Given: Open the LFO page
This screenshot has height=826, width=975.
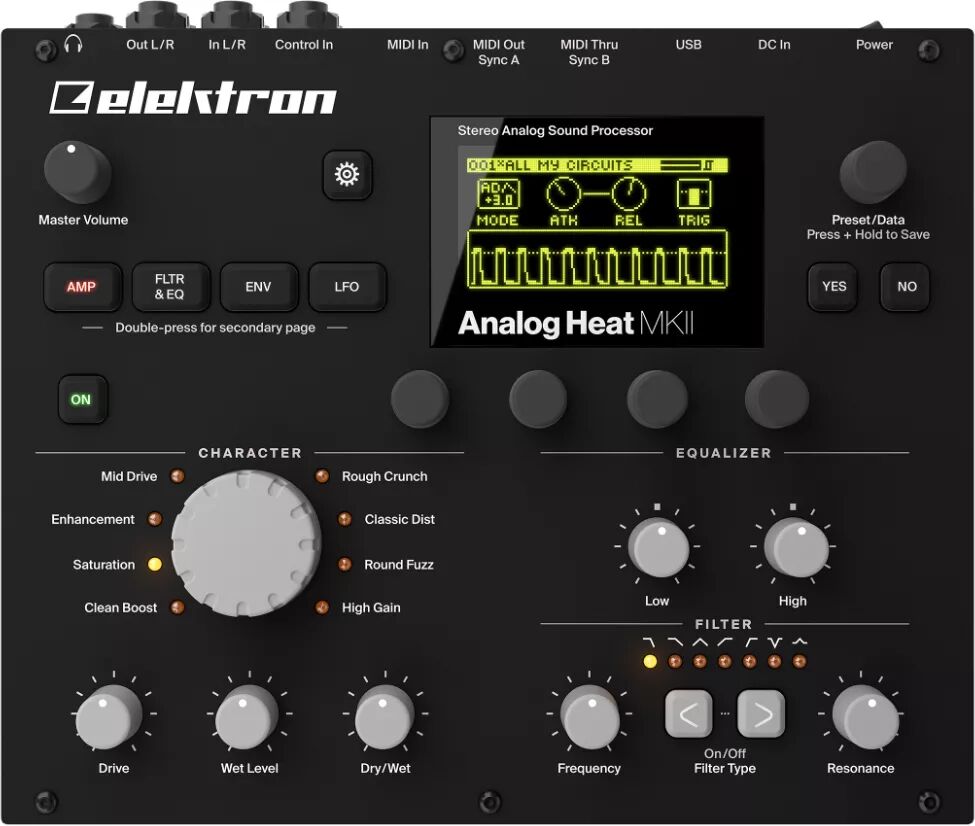Looking at the screenshot, I should click(x=346, y=287).
